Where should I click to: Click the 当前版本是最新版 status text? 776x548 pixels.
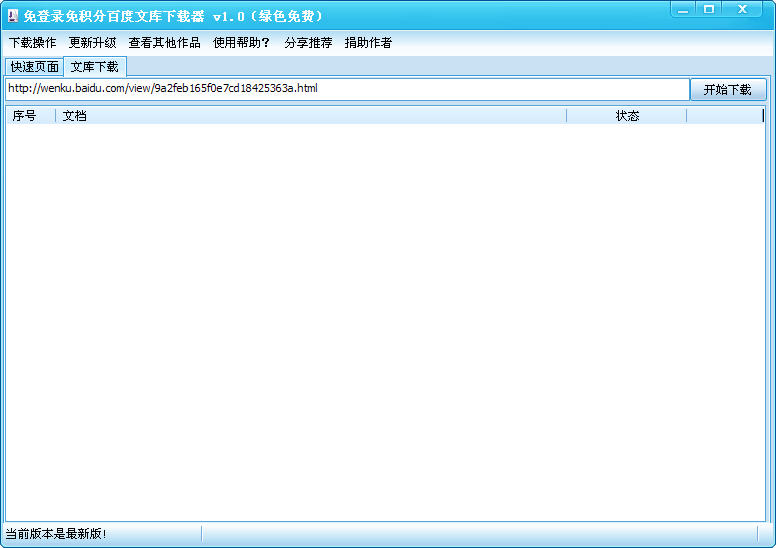(x=56, y=534)
